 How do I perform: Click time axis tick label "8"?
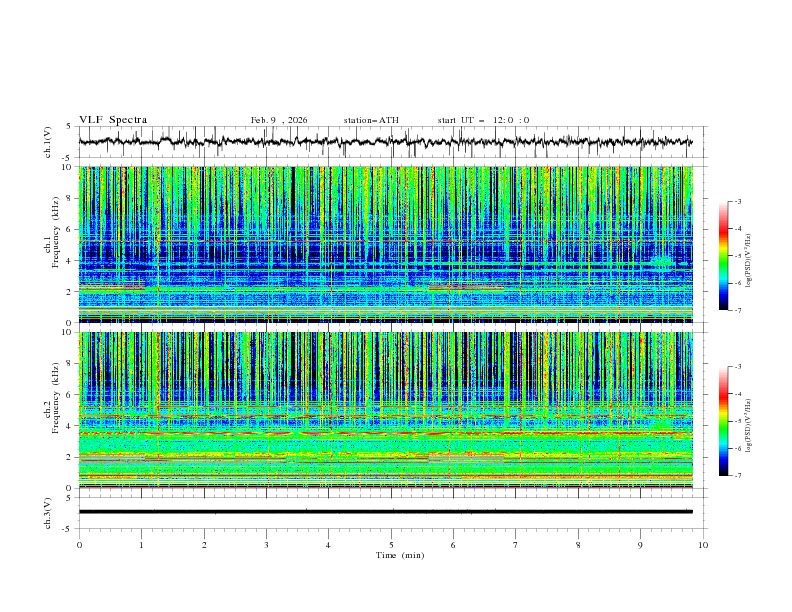[x=578, y=545]
